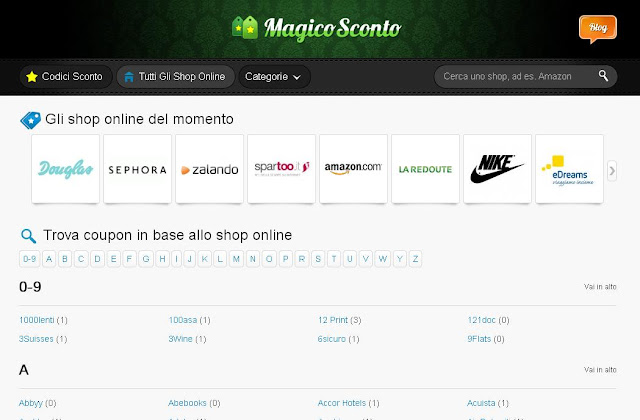Jump to letter L shops
This screenshot has width=640, height=420.
coord(220,259)
